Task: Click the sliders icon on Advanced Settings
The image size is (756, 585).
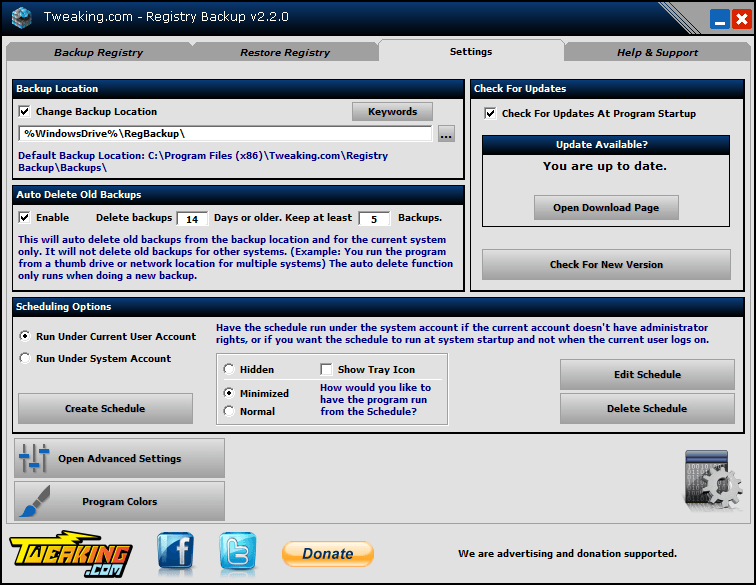Action: click(34, 458)
